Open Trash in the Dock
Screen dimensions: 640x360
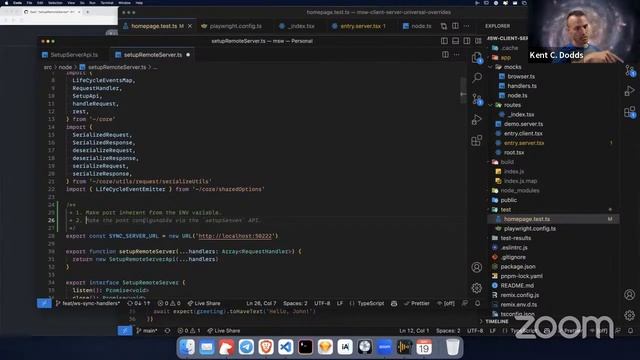452,347
